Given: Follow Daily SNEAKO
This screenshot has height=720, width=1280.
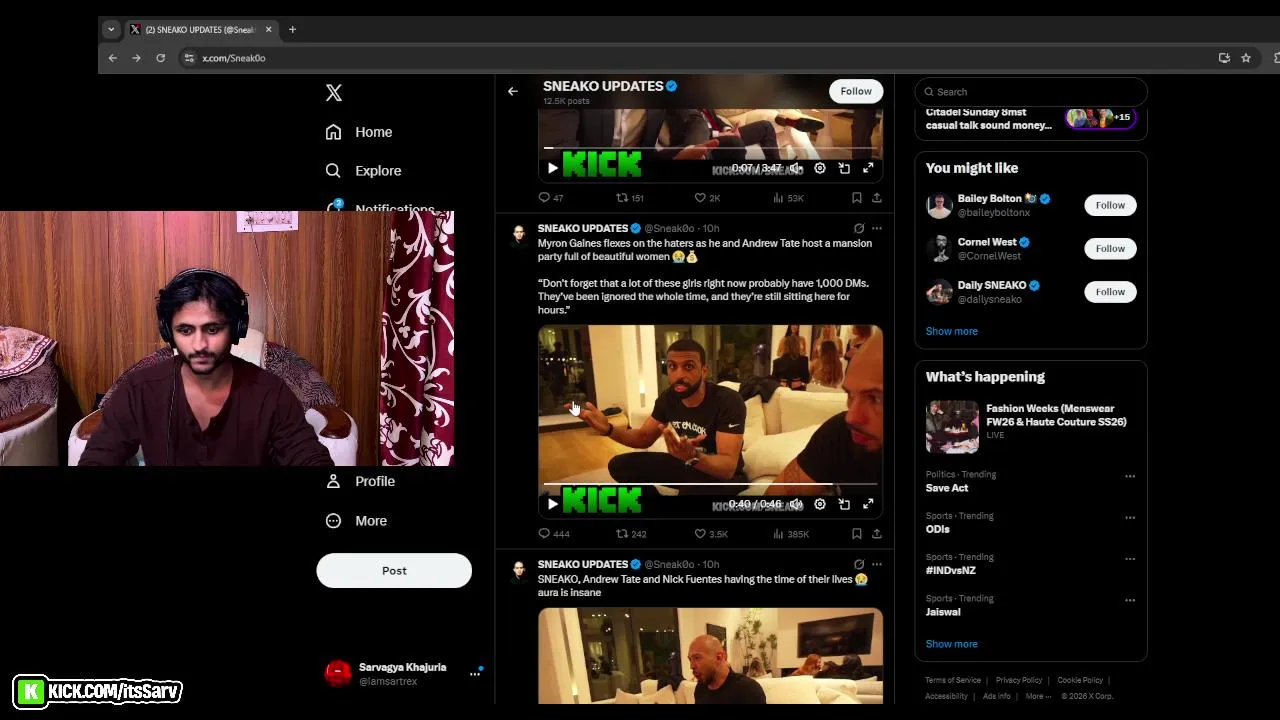Looking at the screenshot, I should [x=1110, y=292].
